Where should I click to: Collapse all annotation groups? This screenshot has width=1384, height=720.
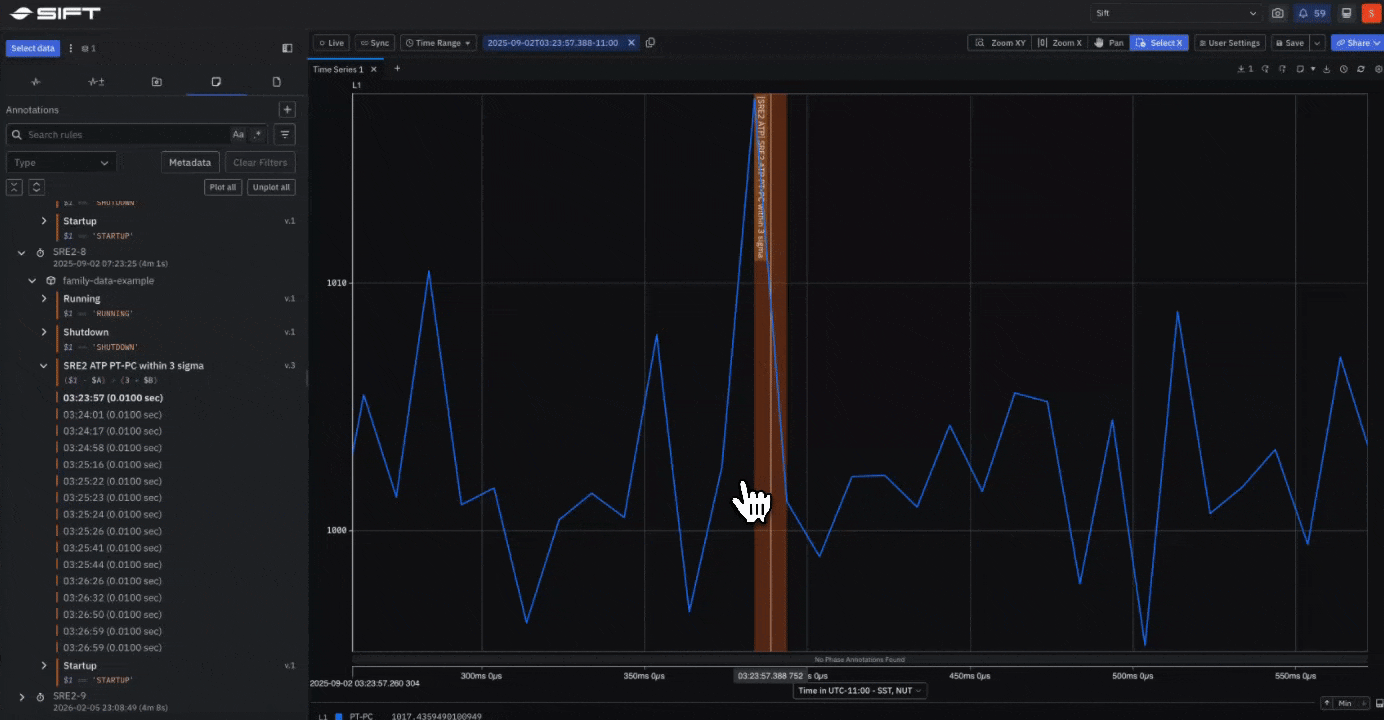pyautogui.click(x=14, y=187)
